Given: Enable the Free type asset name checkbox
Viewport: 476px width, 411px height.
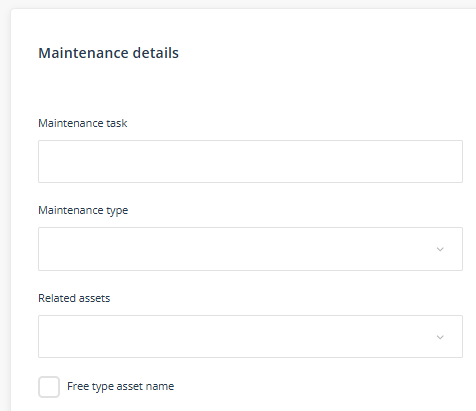Looking at the screenshot, I should (x=49, y=387).
